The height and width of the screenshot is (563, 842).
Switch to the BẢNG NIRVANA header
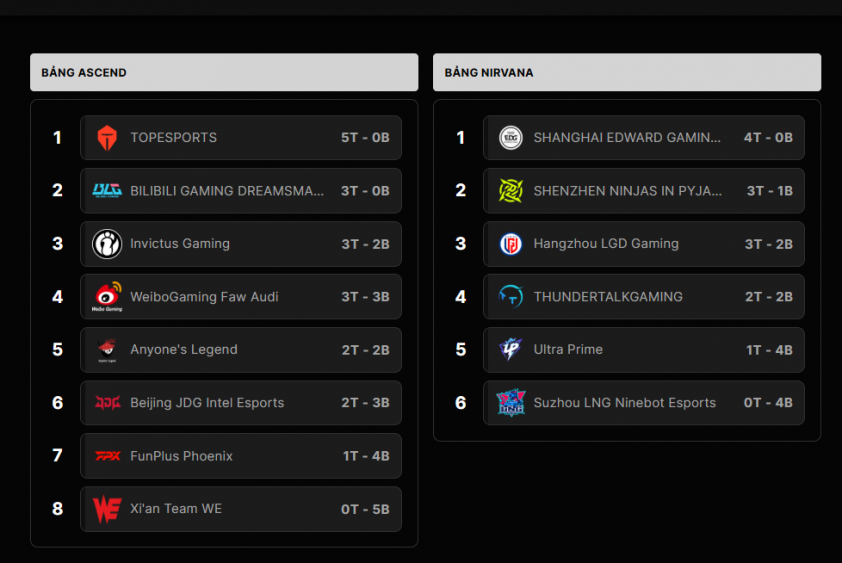pyautogui.click(x=627, y=73)
